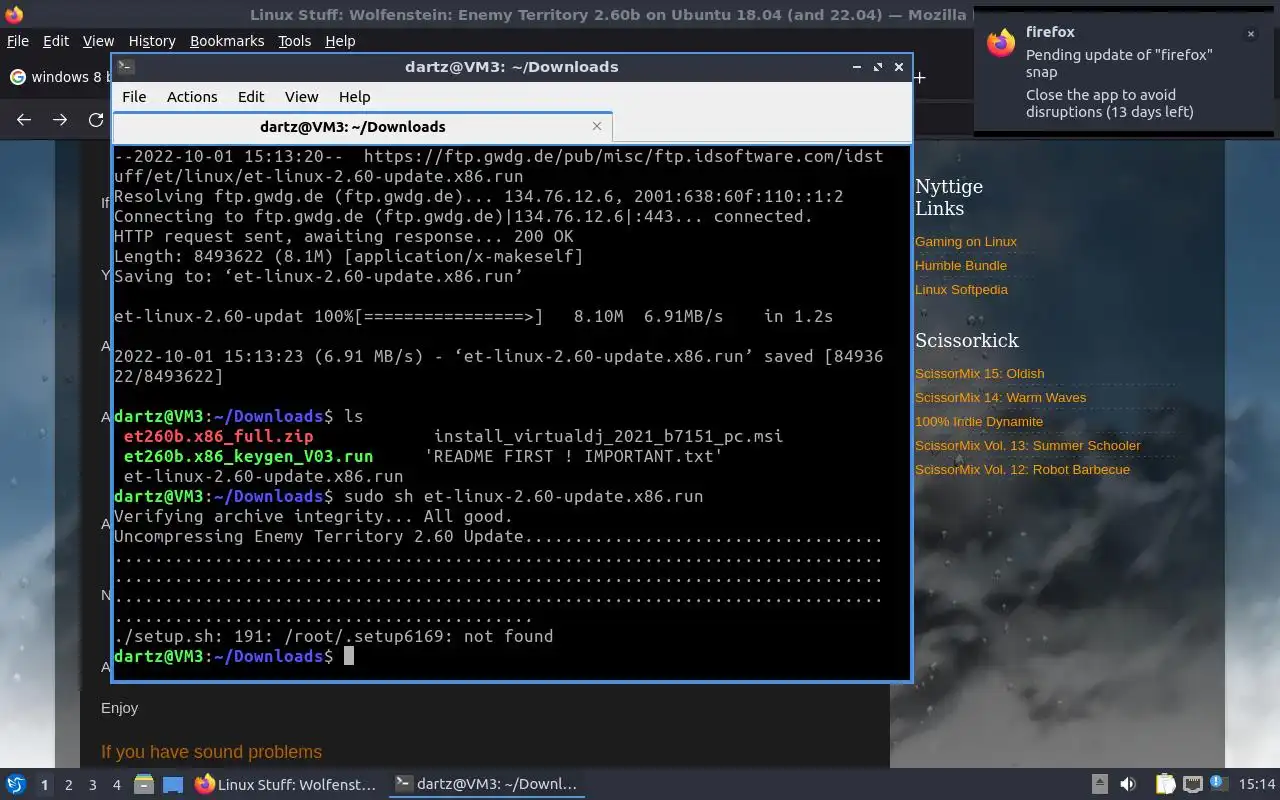Click the 'If you have sound problems' heading
This screenshot has width=1280, height=800.
(x=211, y=752)
